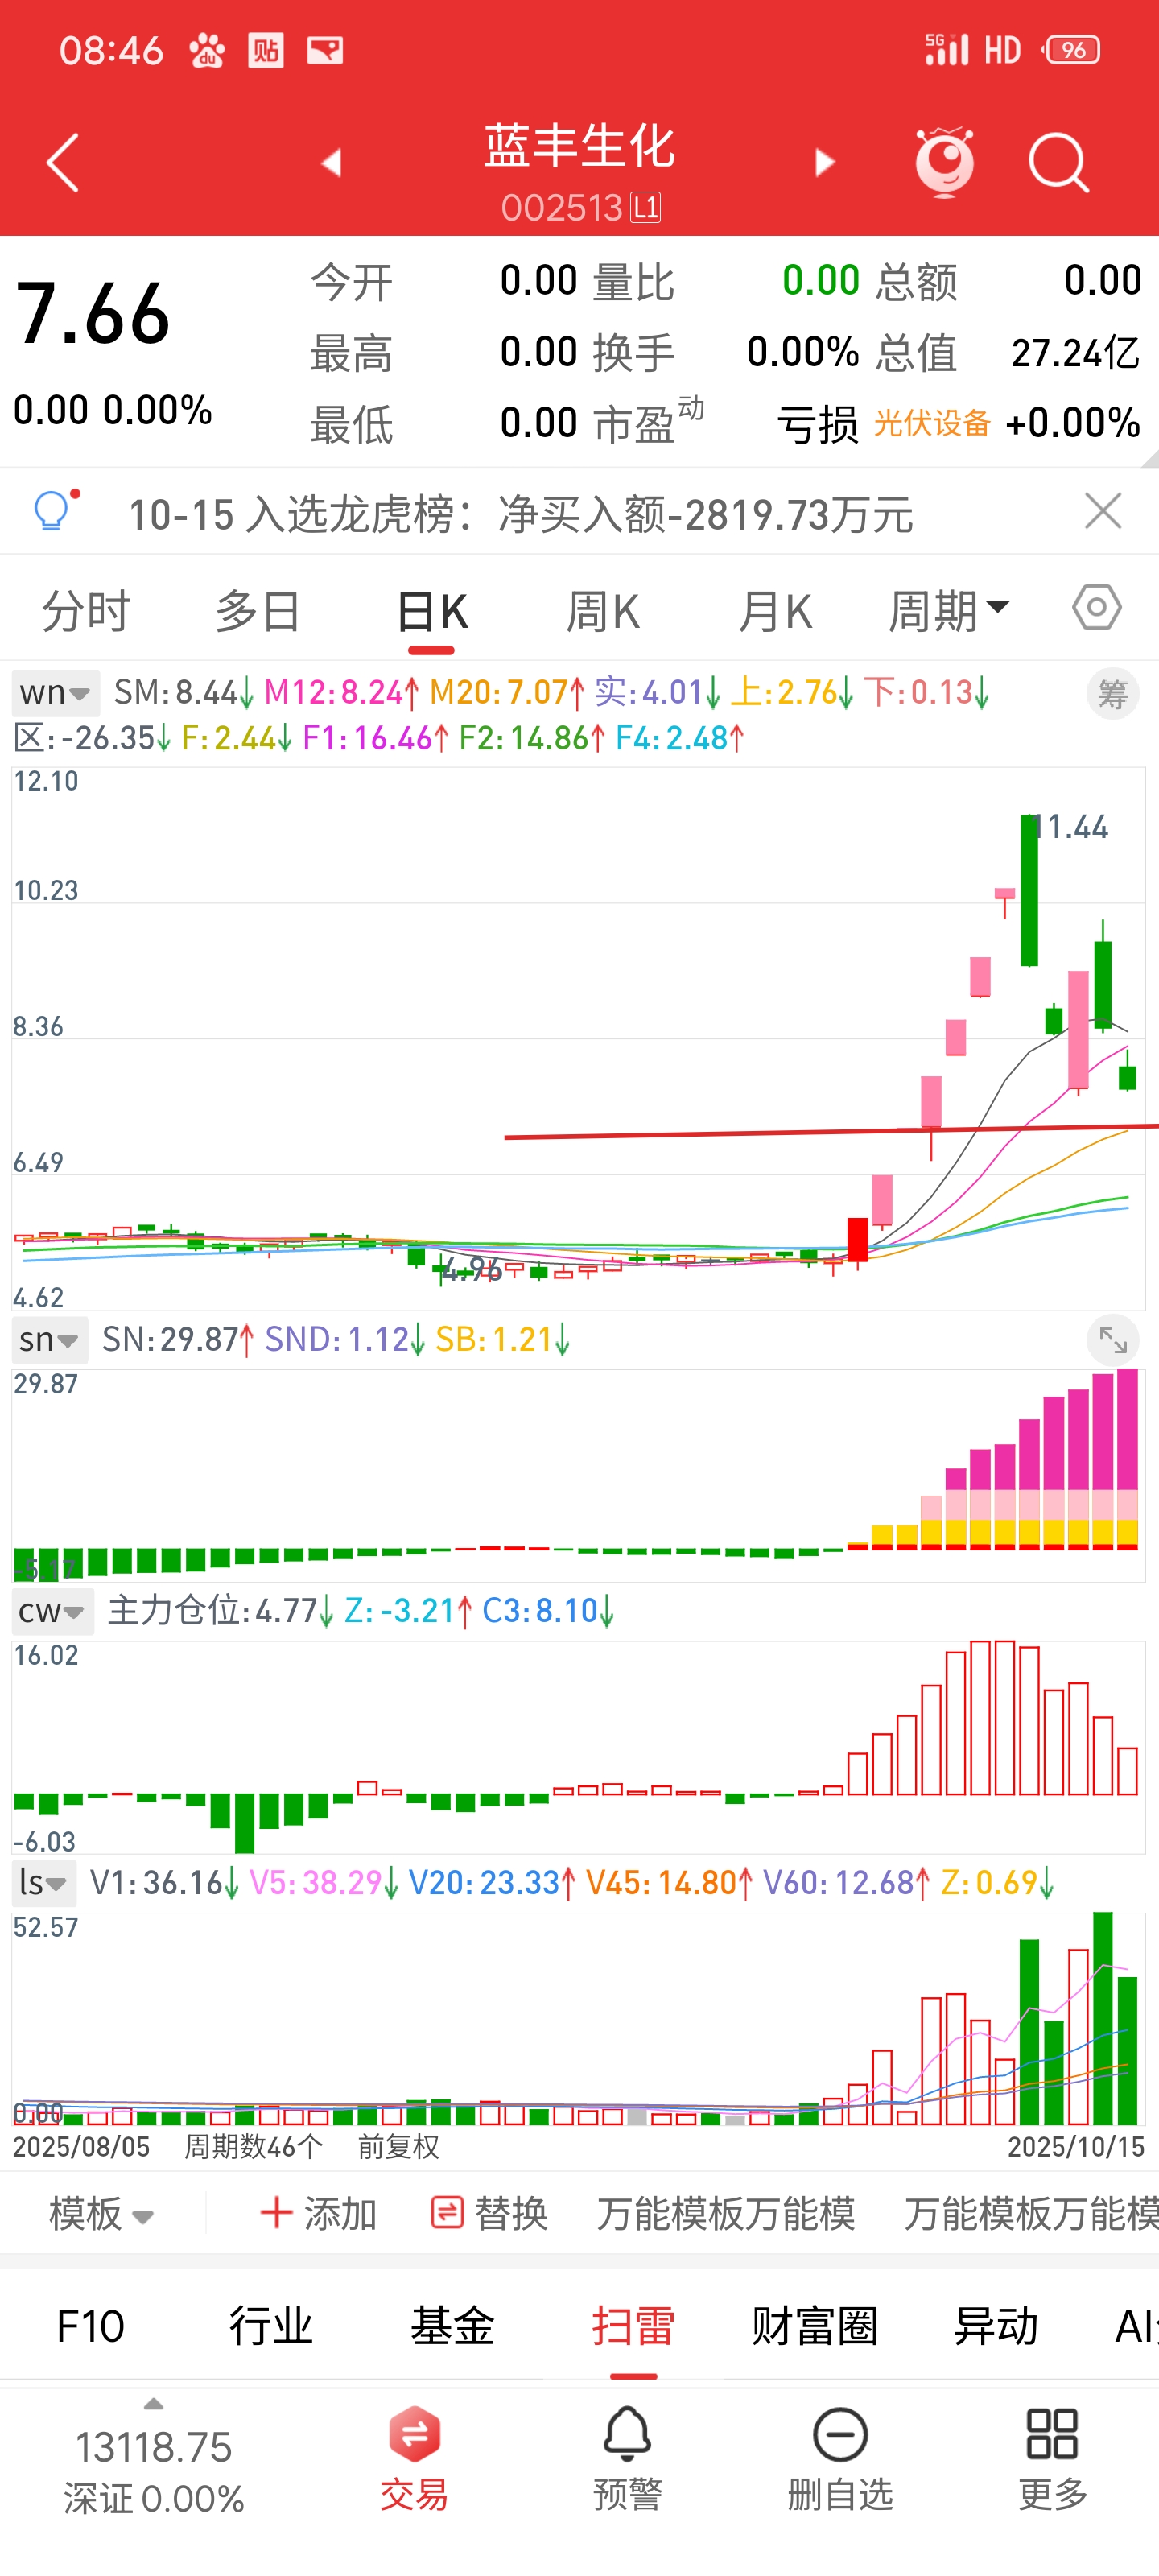Open the F10 tab
1159x2576 pixels.
pos(90,2326)
